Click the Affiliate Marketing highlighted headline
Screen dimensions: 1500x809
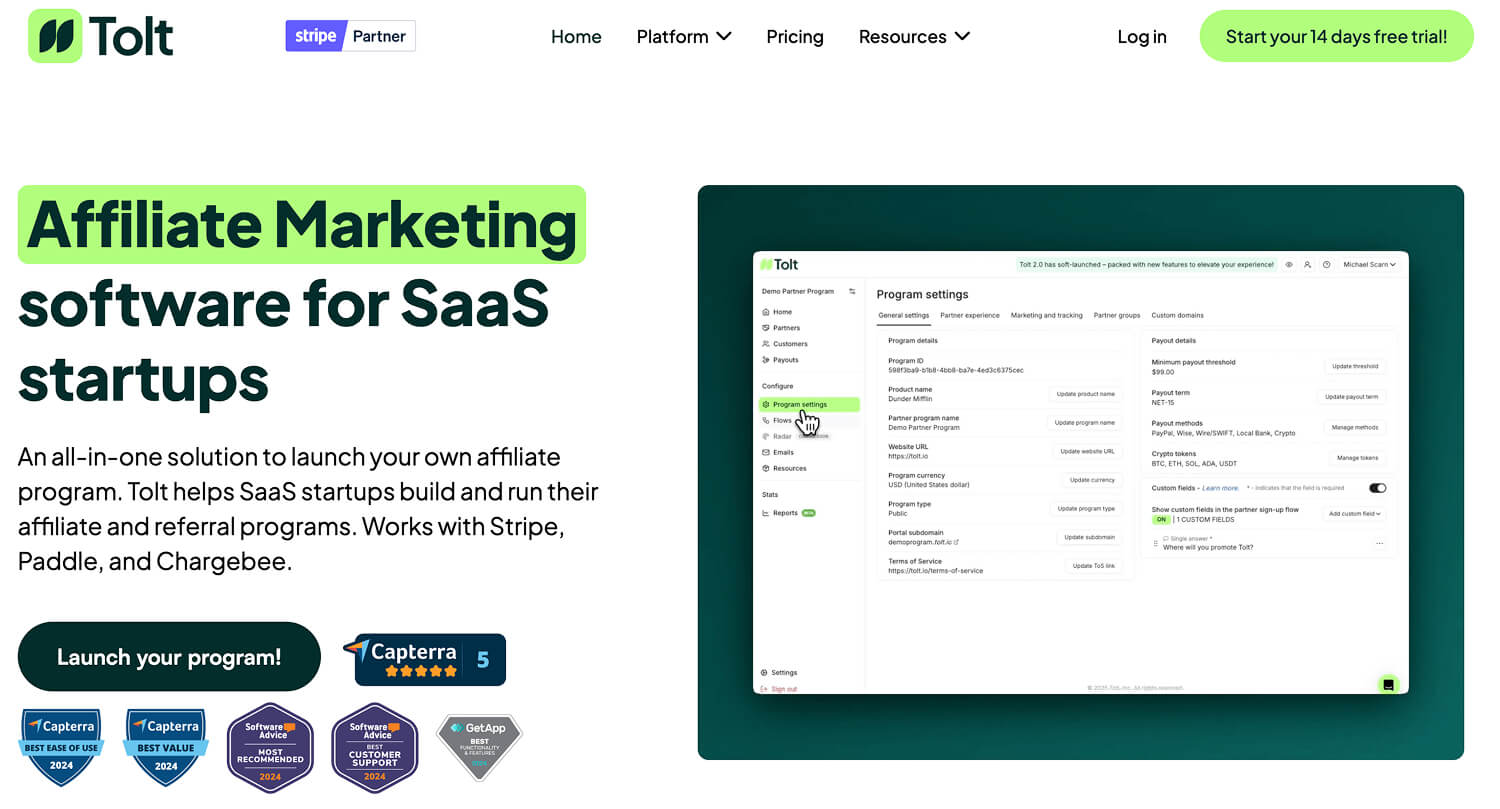pyautogui.click(x=301, y=225)
